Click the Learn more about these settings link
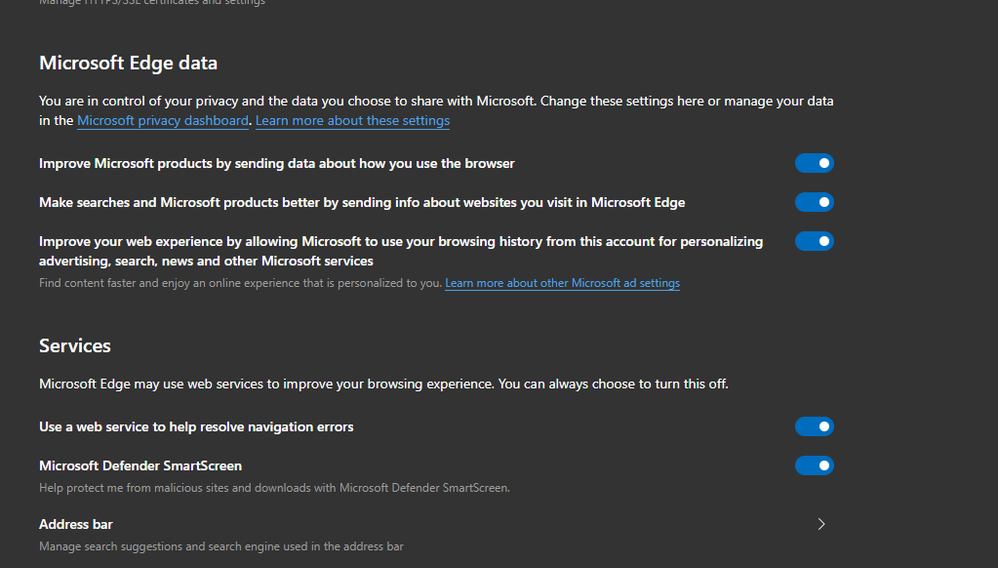 click(x=352, y=121)
